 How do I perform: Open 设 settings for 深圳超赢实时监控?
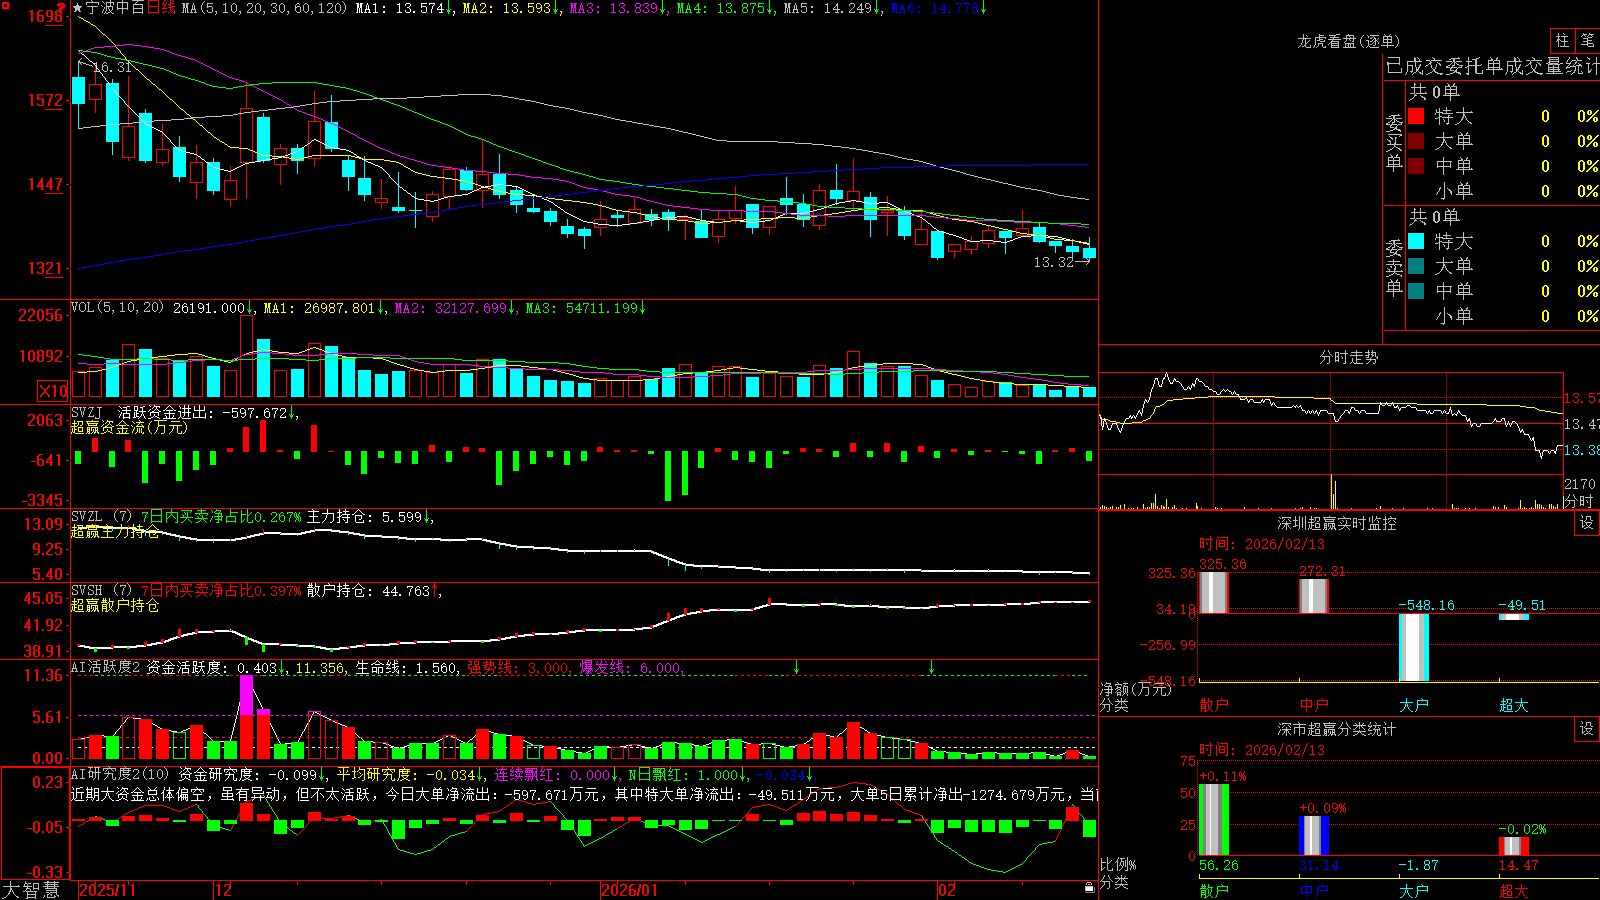[1587, 523]
